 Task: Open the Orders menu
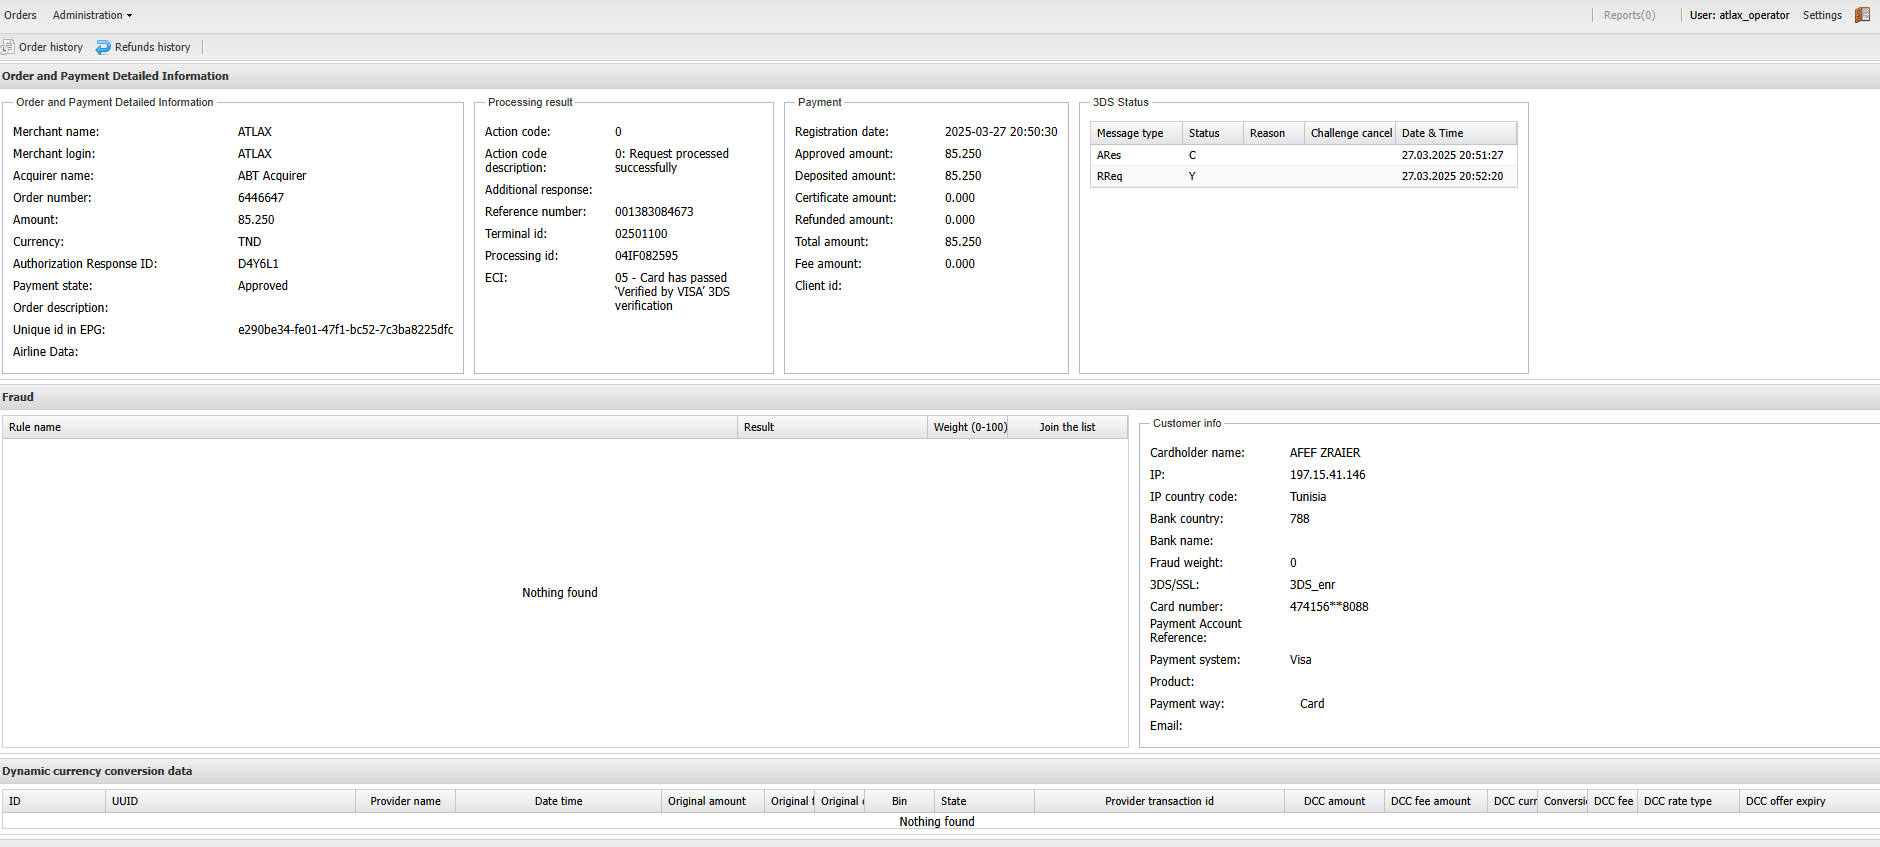pos(20,15)
